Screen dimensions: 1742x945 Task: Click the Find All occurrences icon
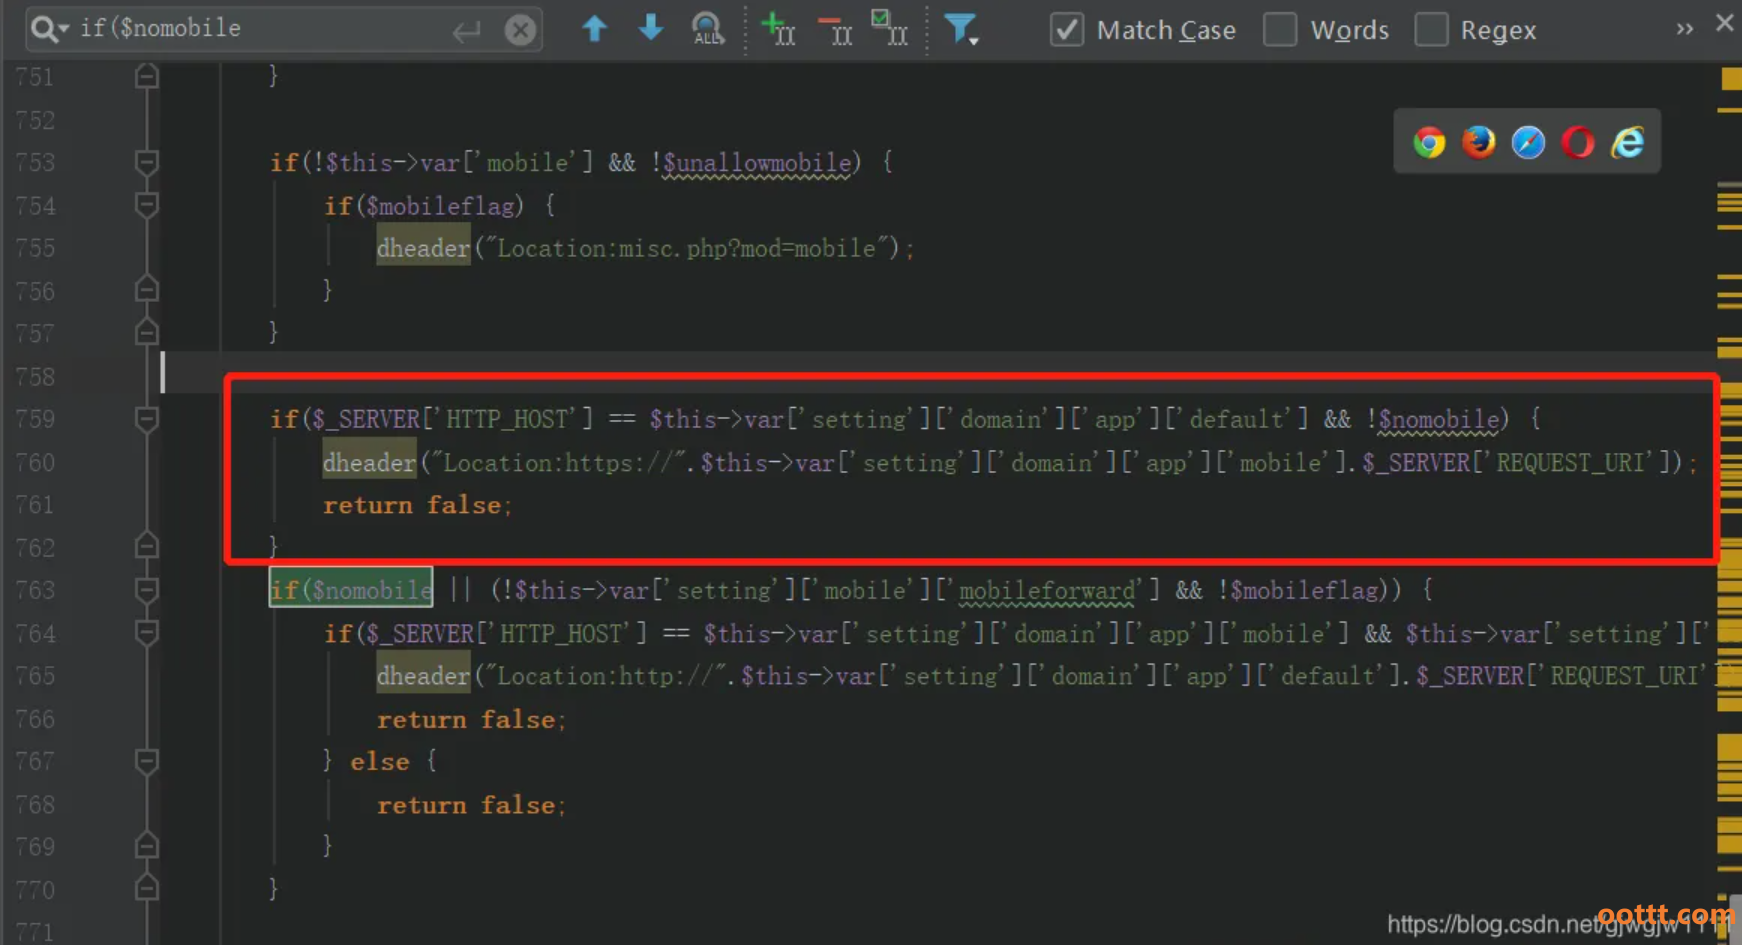[707, 29]
